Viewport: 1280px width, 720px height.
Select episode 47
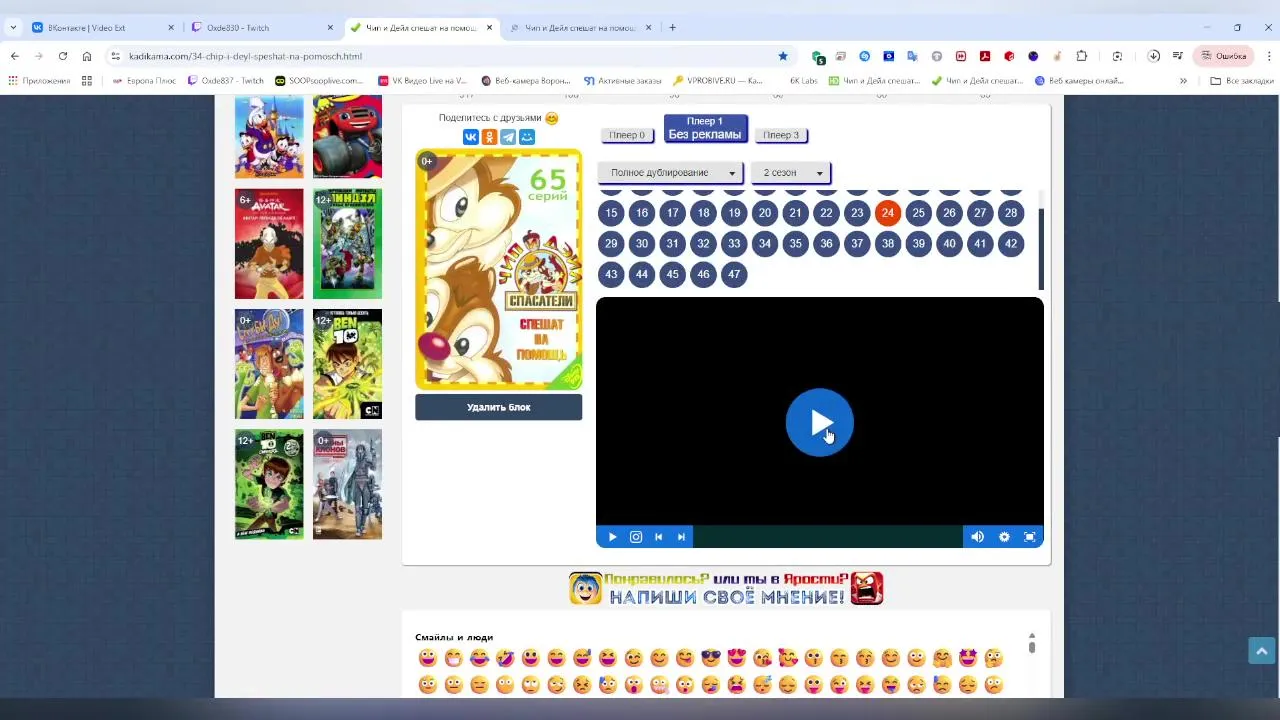tap(734, 275)
